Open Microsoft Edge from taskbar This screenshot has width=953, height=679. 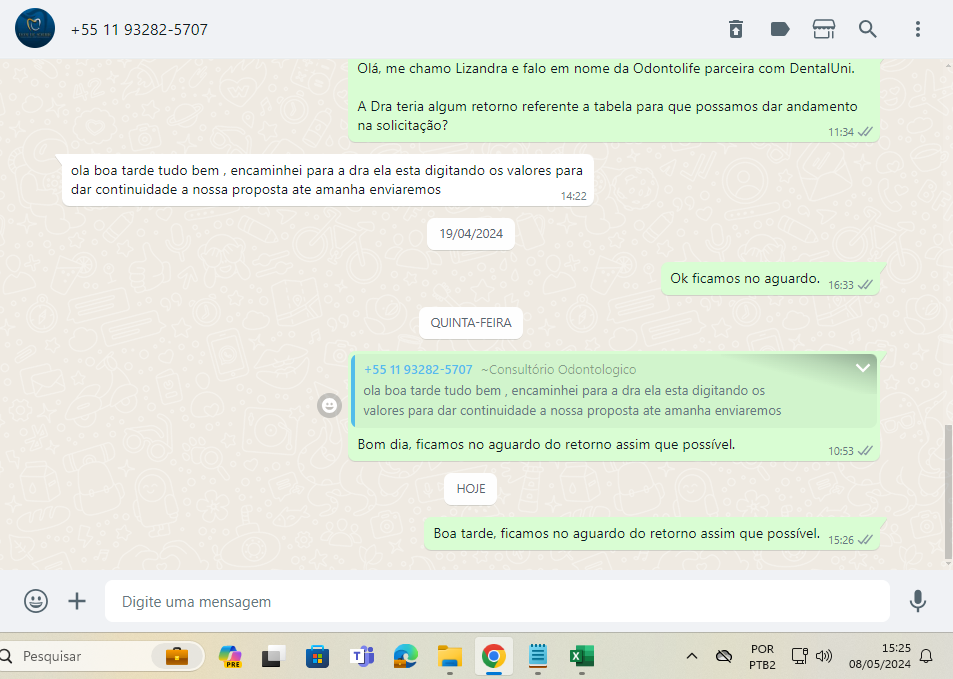coord(405,657)
